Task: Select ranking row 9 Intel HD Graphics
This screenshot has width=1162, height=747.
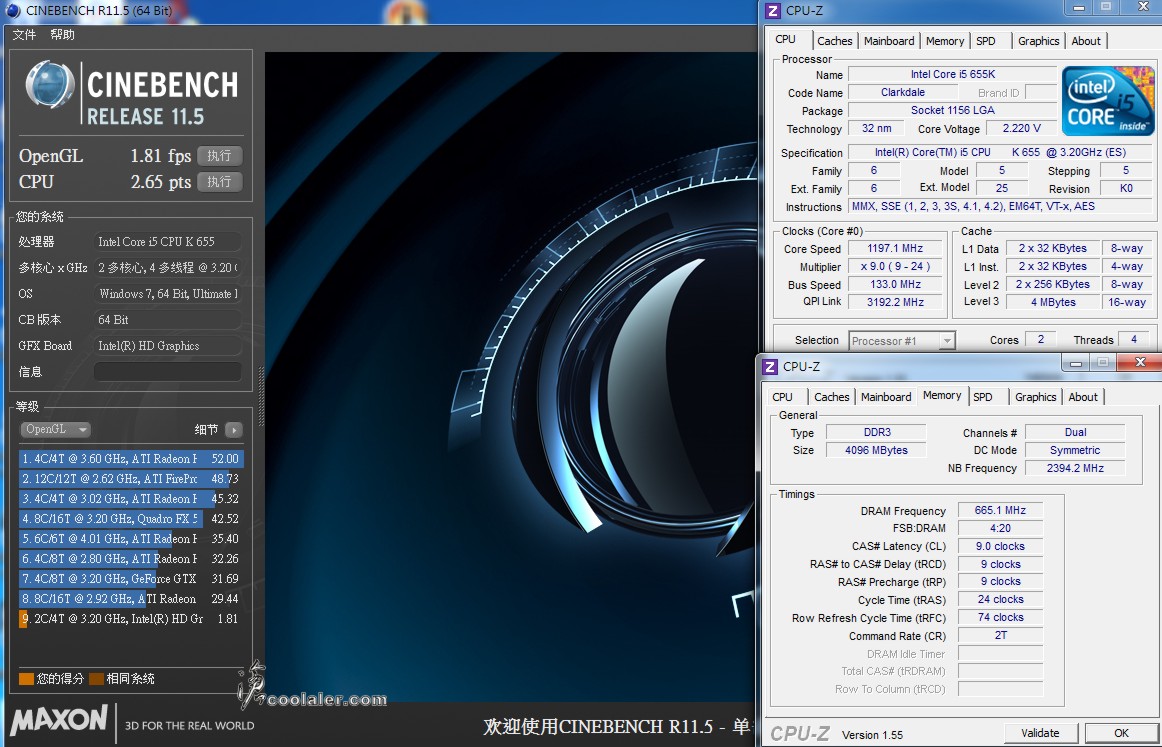Action: pos(131,619)
